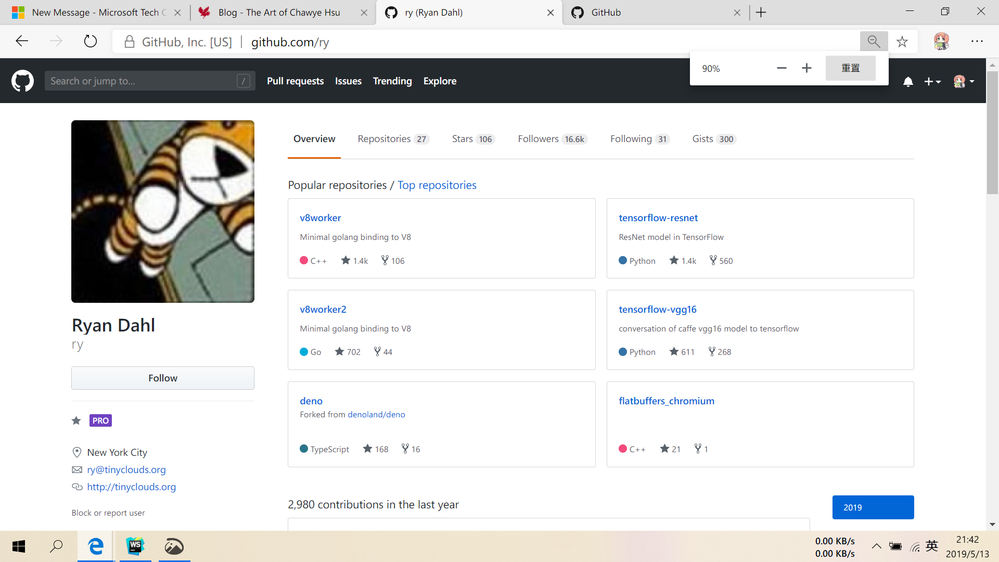Open Explore in header
This screenshot has height=562, width=999.
[x=440, y=81]
